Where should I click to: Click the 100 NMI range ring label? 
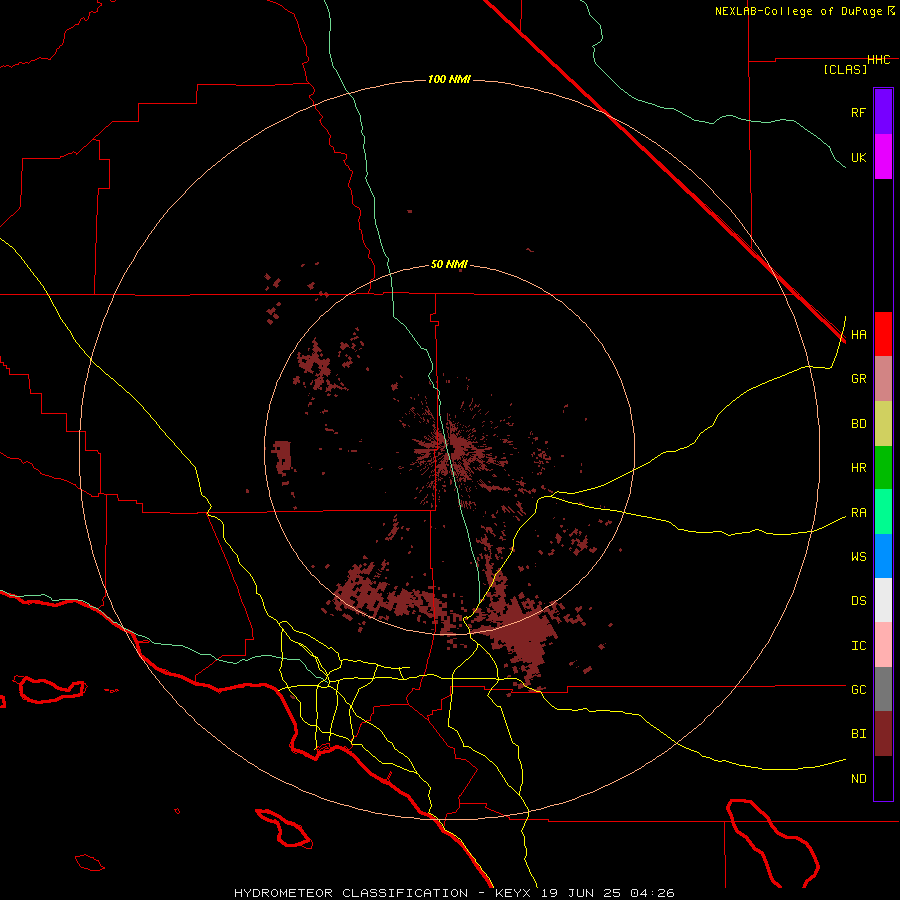[x=449, y=79]
